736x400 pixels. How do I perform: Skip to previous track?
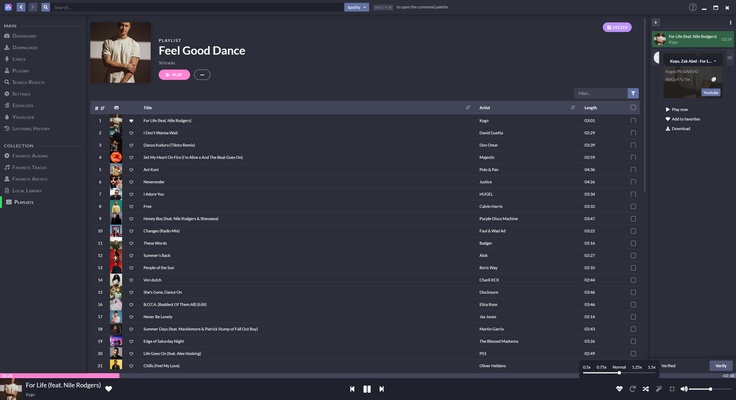(352, 389)
